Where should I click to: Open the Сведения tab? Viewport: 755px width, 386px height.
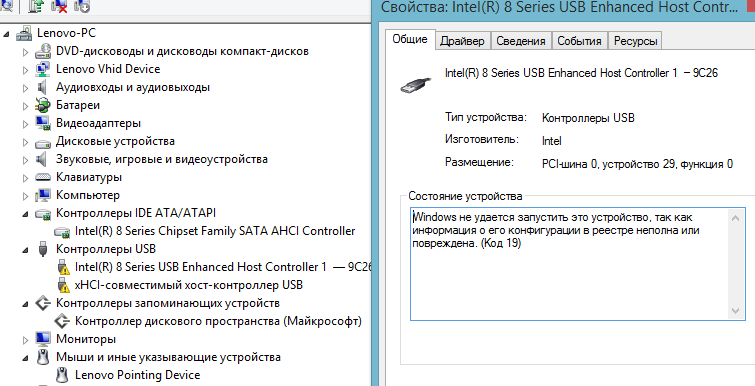tap(521, 41)
